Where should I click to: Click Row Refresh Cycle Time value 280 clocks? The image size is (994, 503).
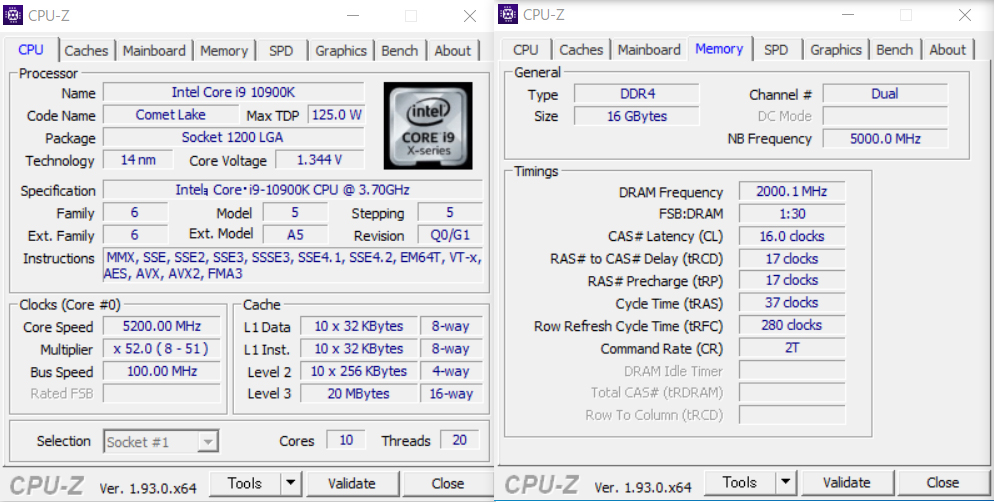click(792, 325)
